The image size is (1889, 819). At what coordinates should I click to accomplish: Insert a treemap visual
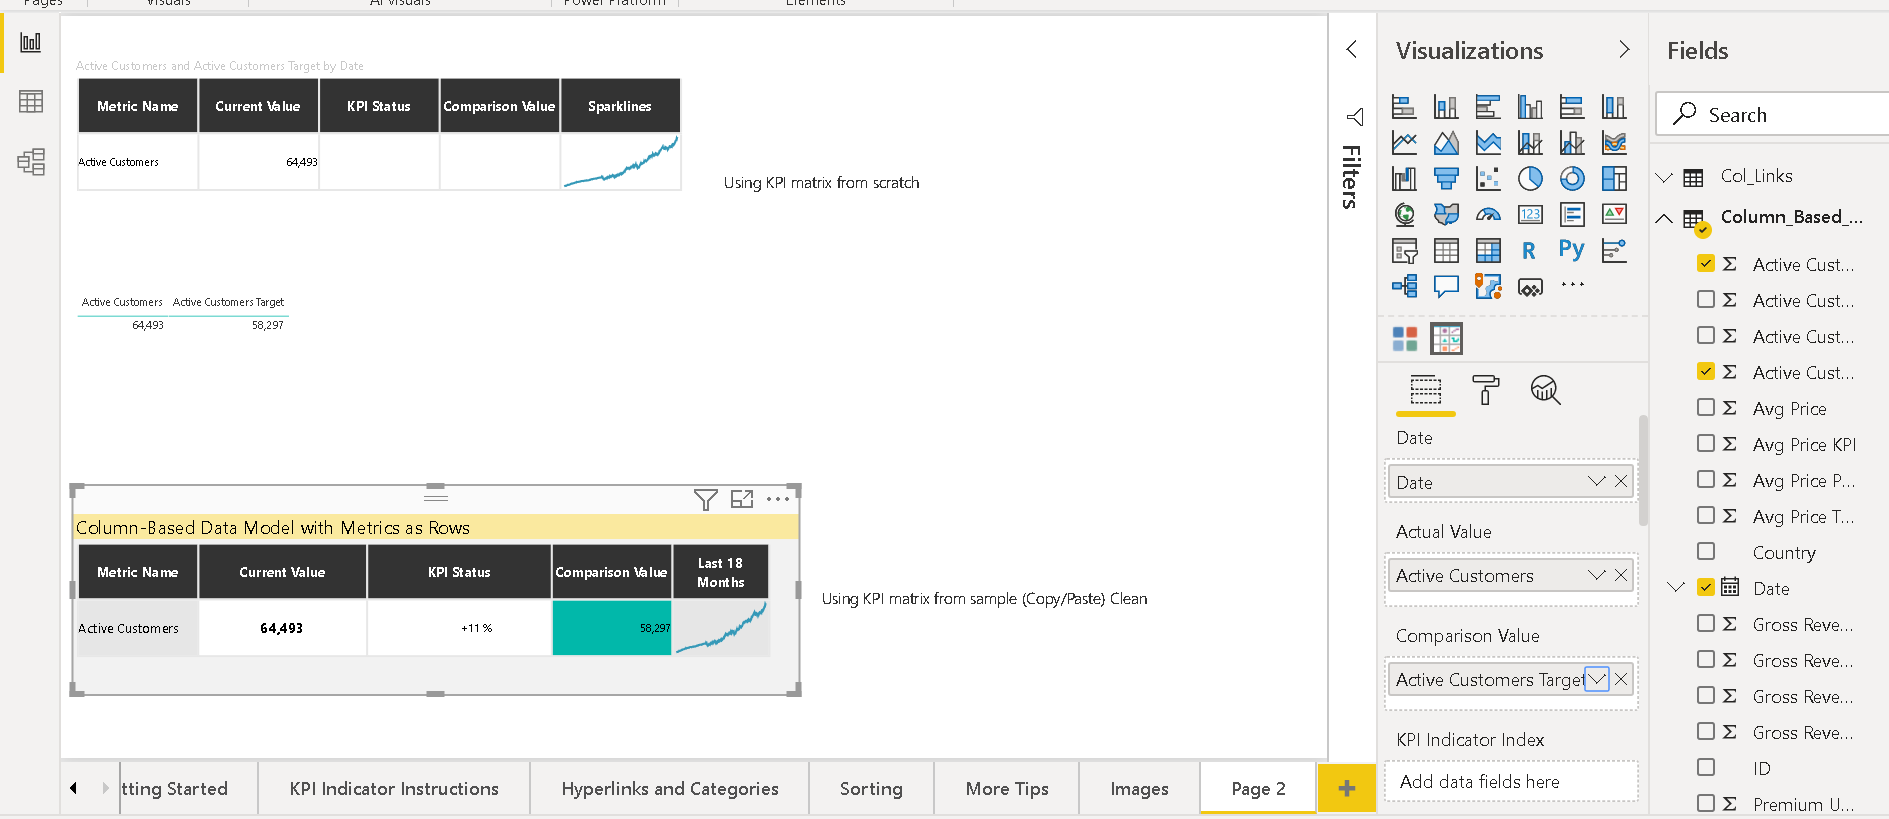(x=1614, y=179)
